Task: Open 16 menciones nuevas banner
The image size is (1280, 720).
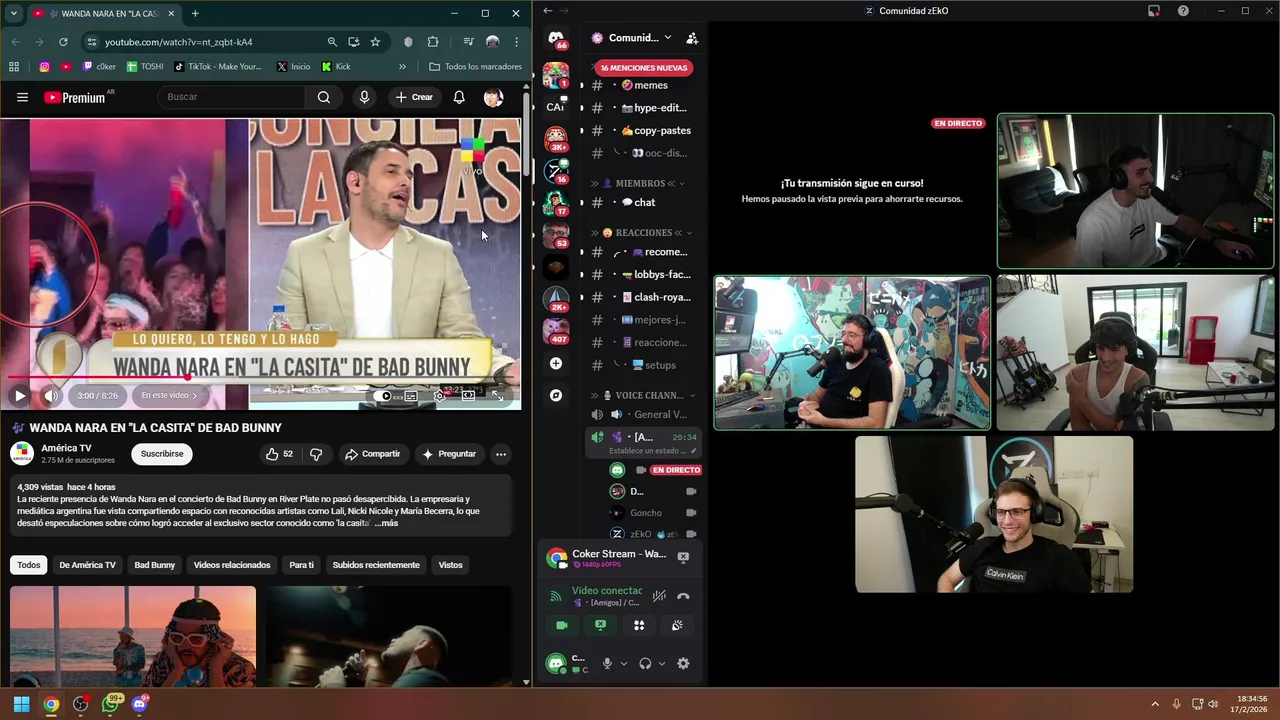Action: 643,68
